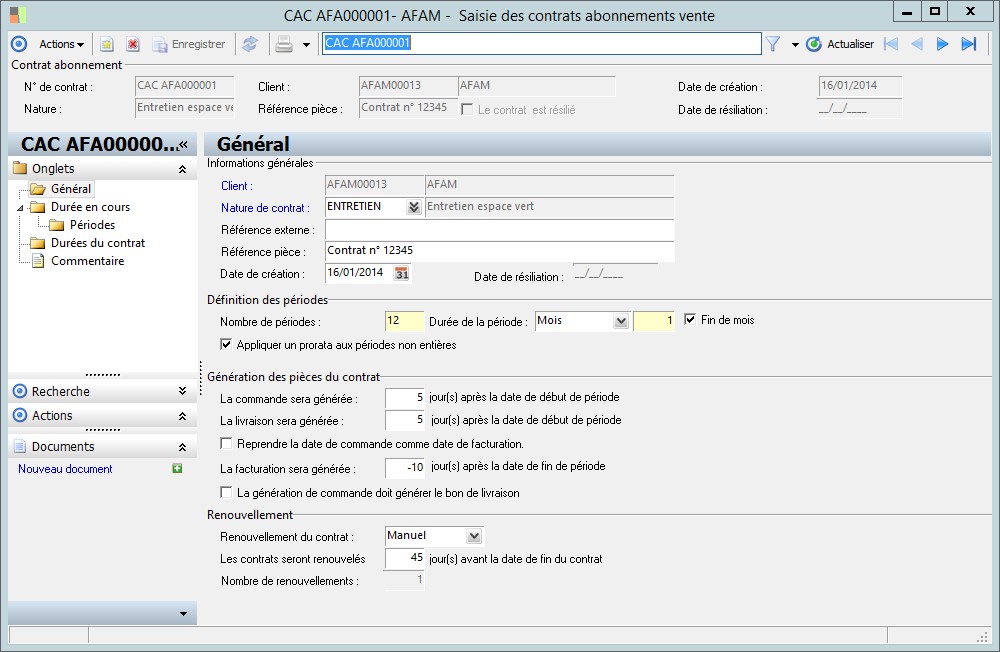Open the Renouvellement du contrat dropdown
The image size is (1000, 652).
point(474,535)
